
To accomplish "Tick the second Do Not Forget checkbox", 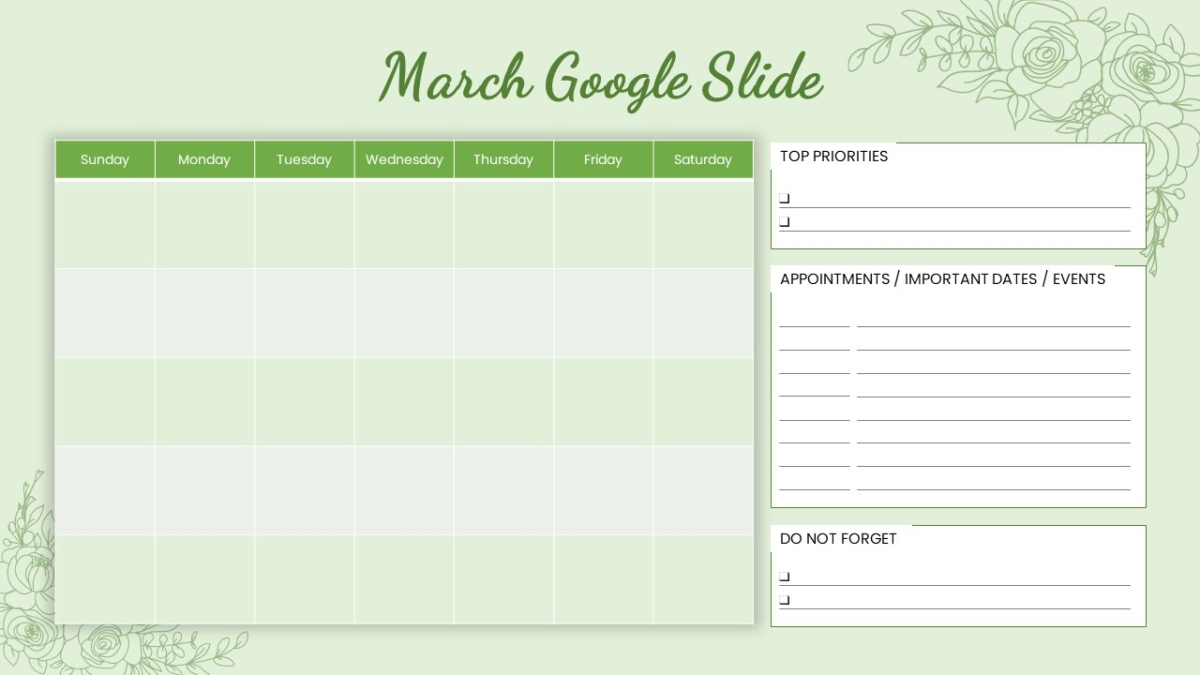I will (x=784, y=600).
